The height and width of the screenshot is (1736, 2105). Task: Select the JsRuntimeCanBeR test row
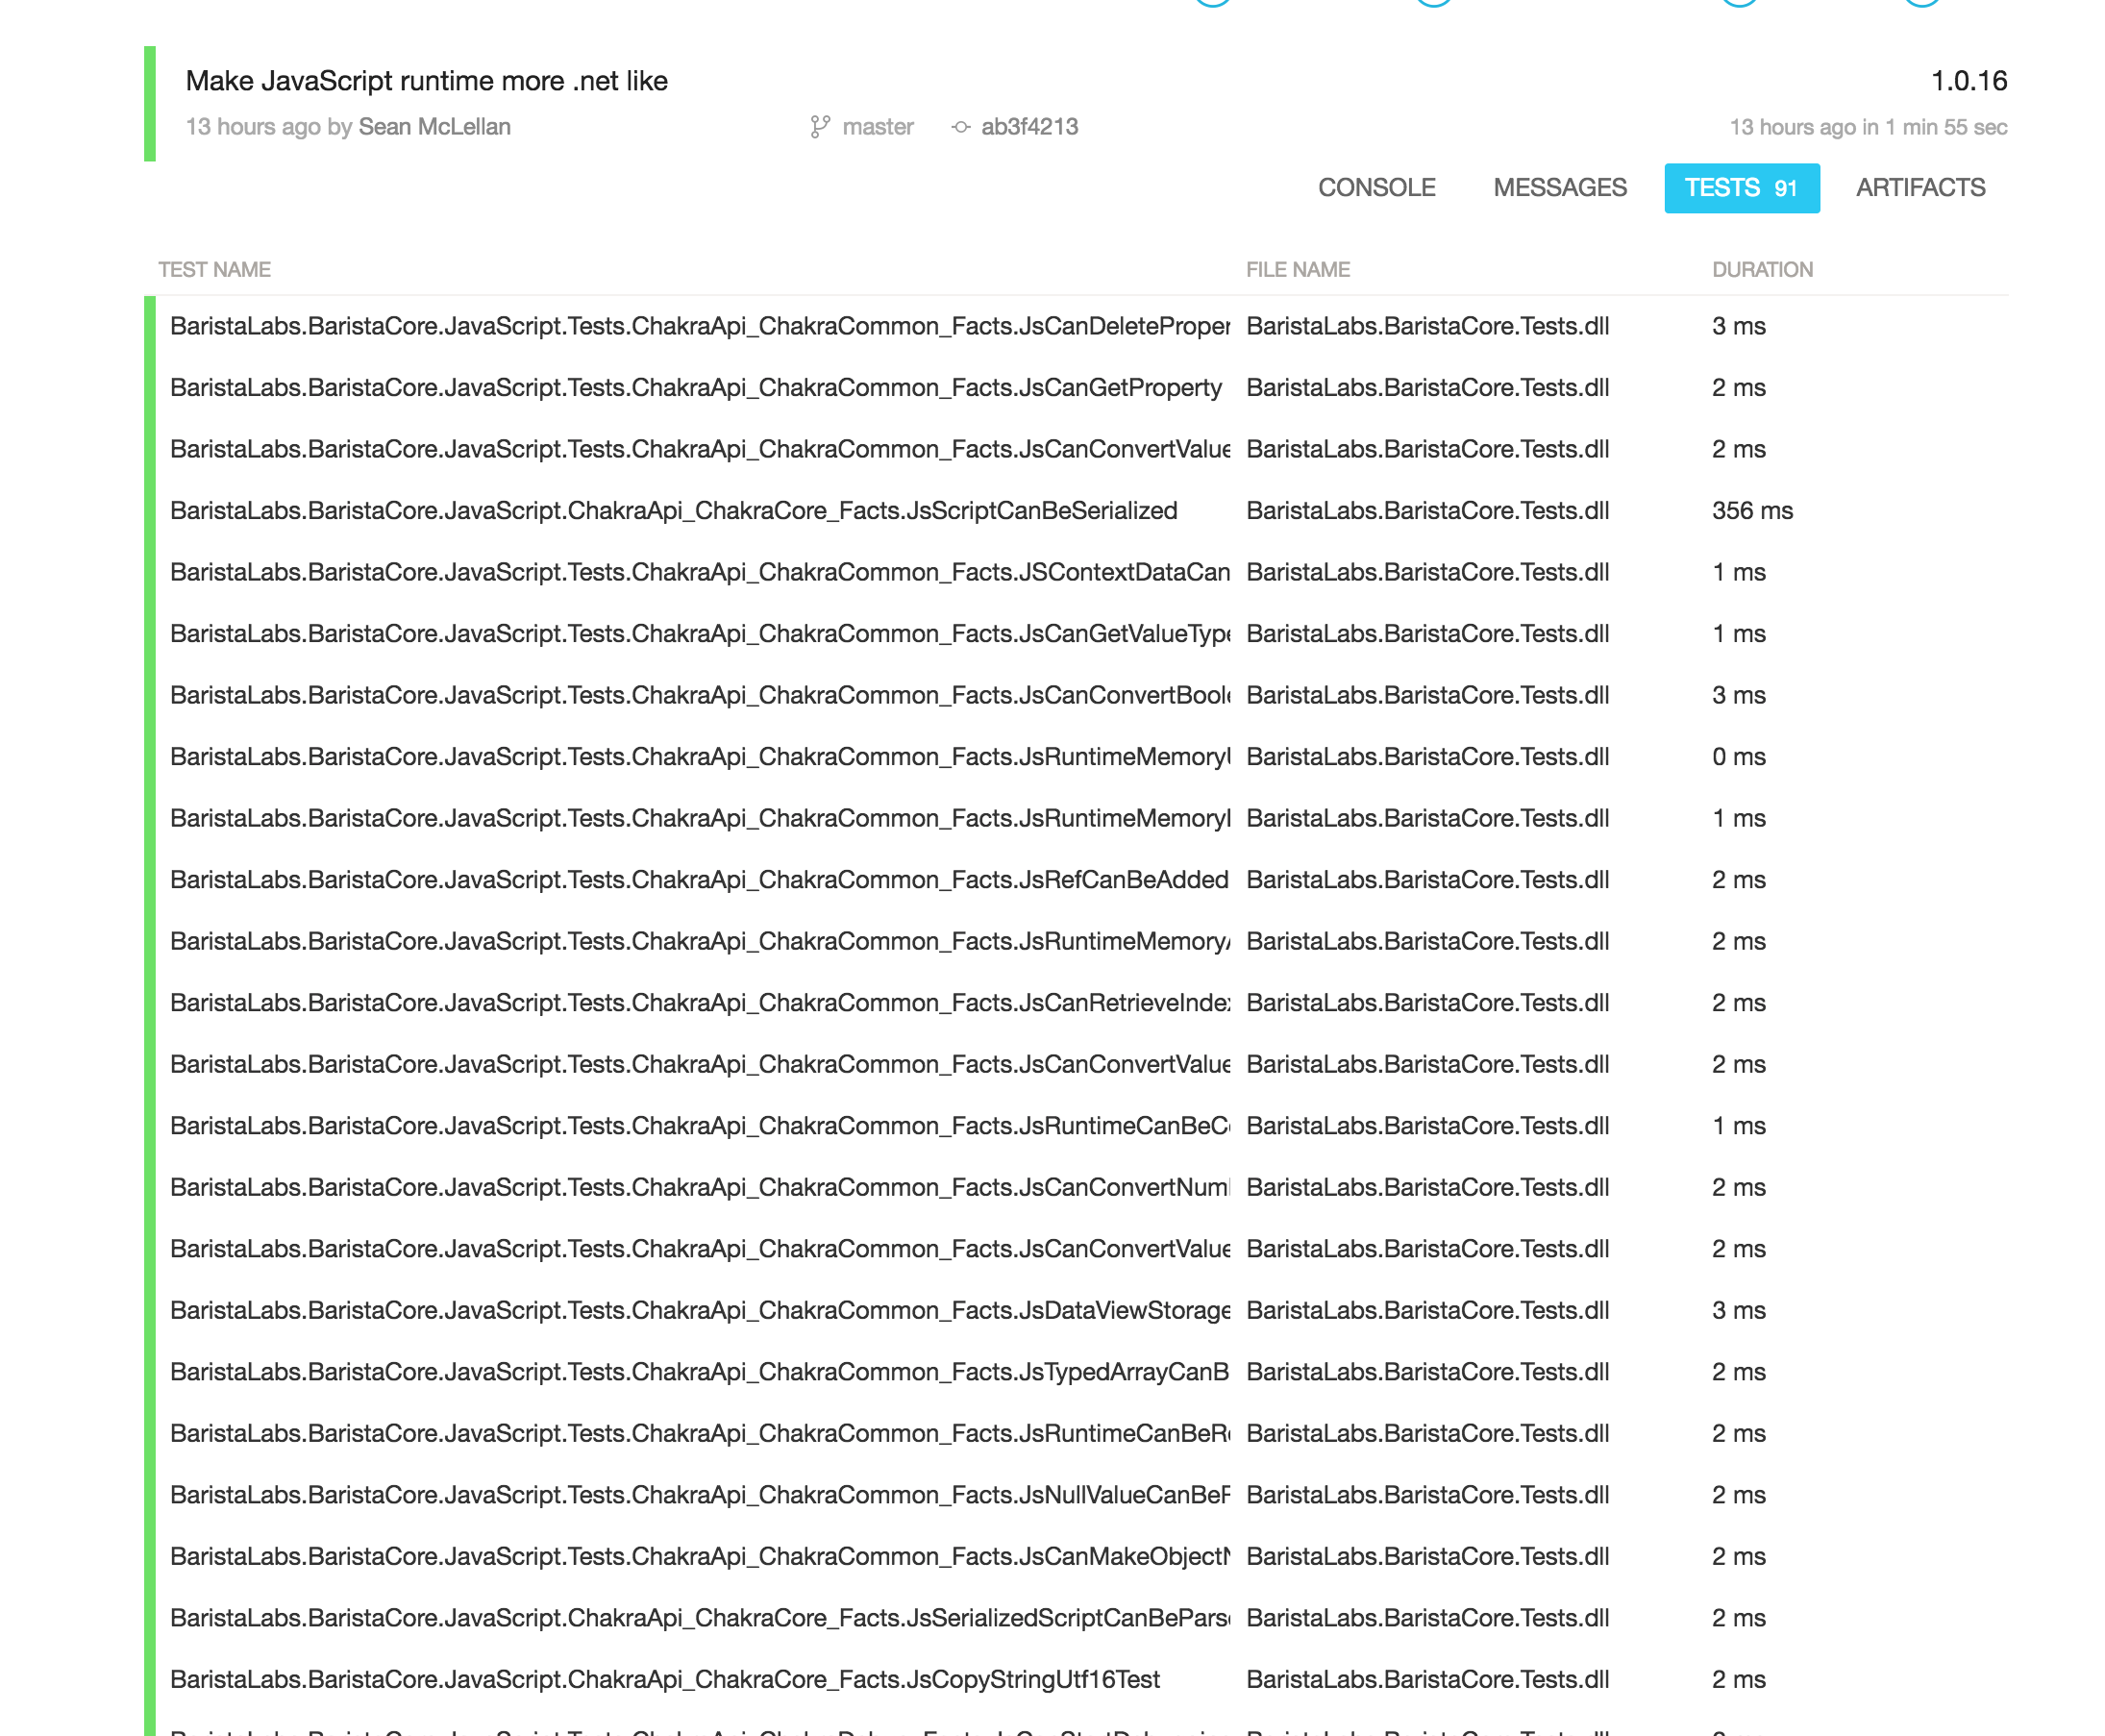[1075, 1433]
